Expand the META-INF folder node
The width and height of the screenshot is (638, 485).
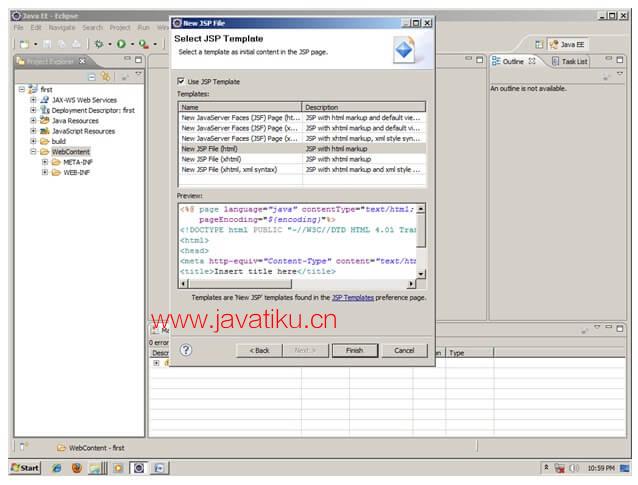pos(45,162)
